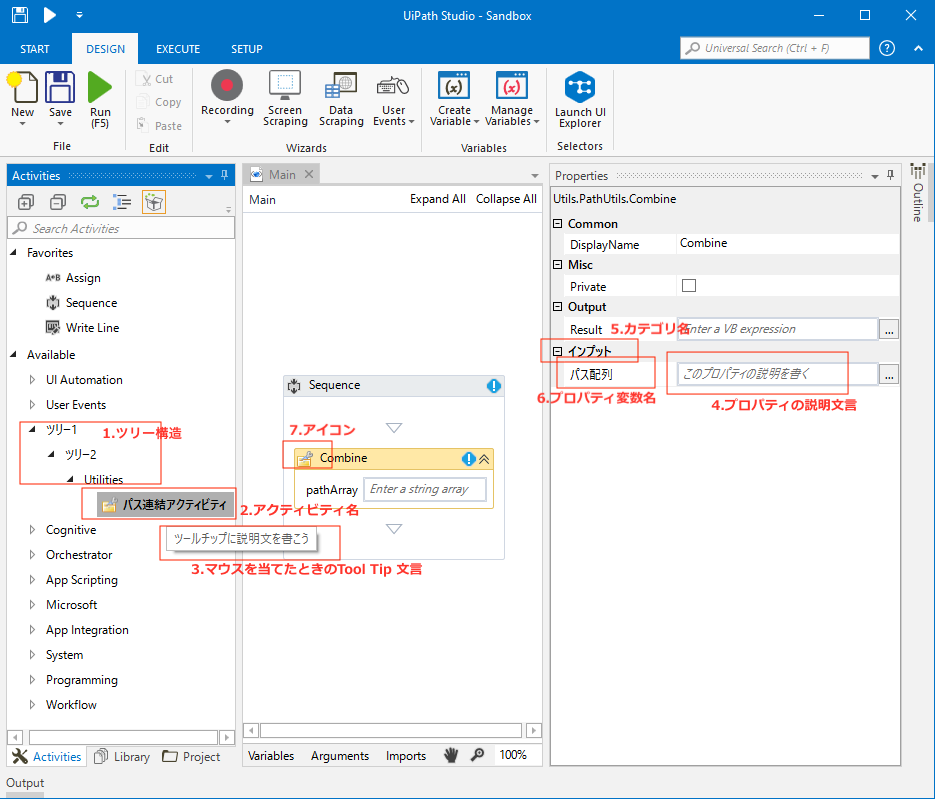Click Expand All in the designer
Viewport: 935px width, 799px height.
(438, 199)
